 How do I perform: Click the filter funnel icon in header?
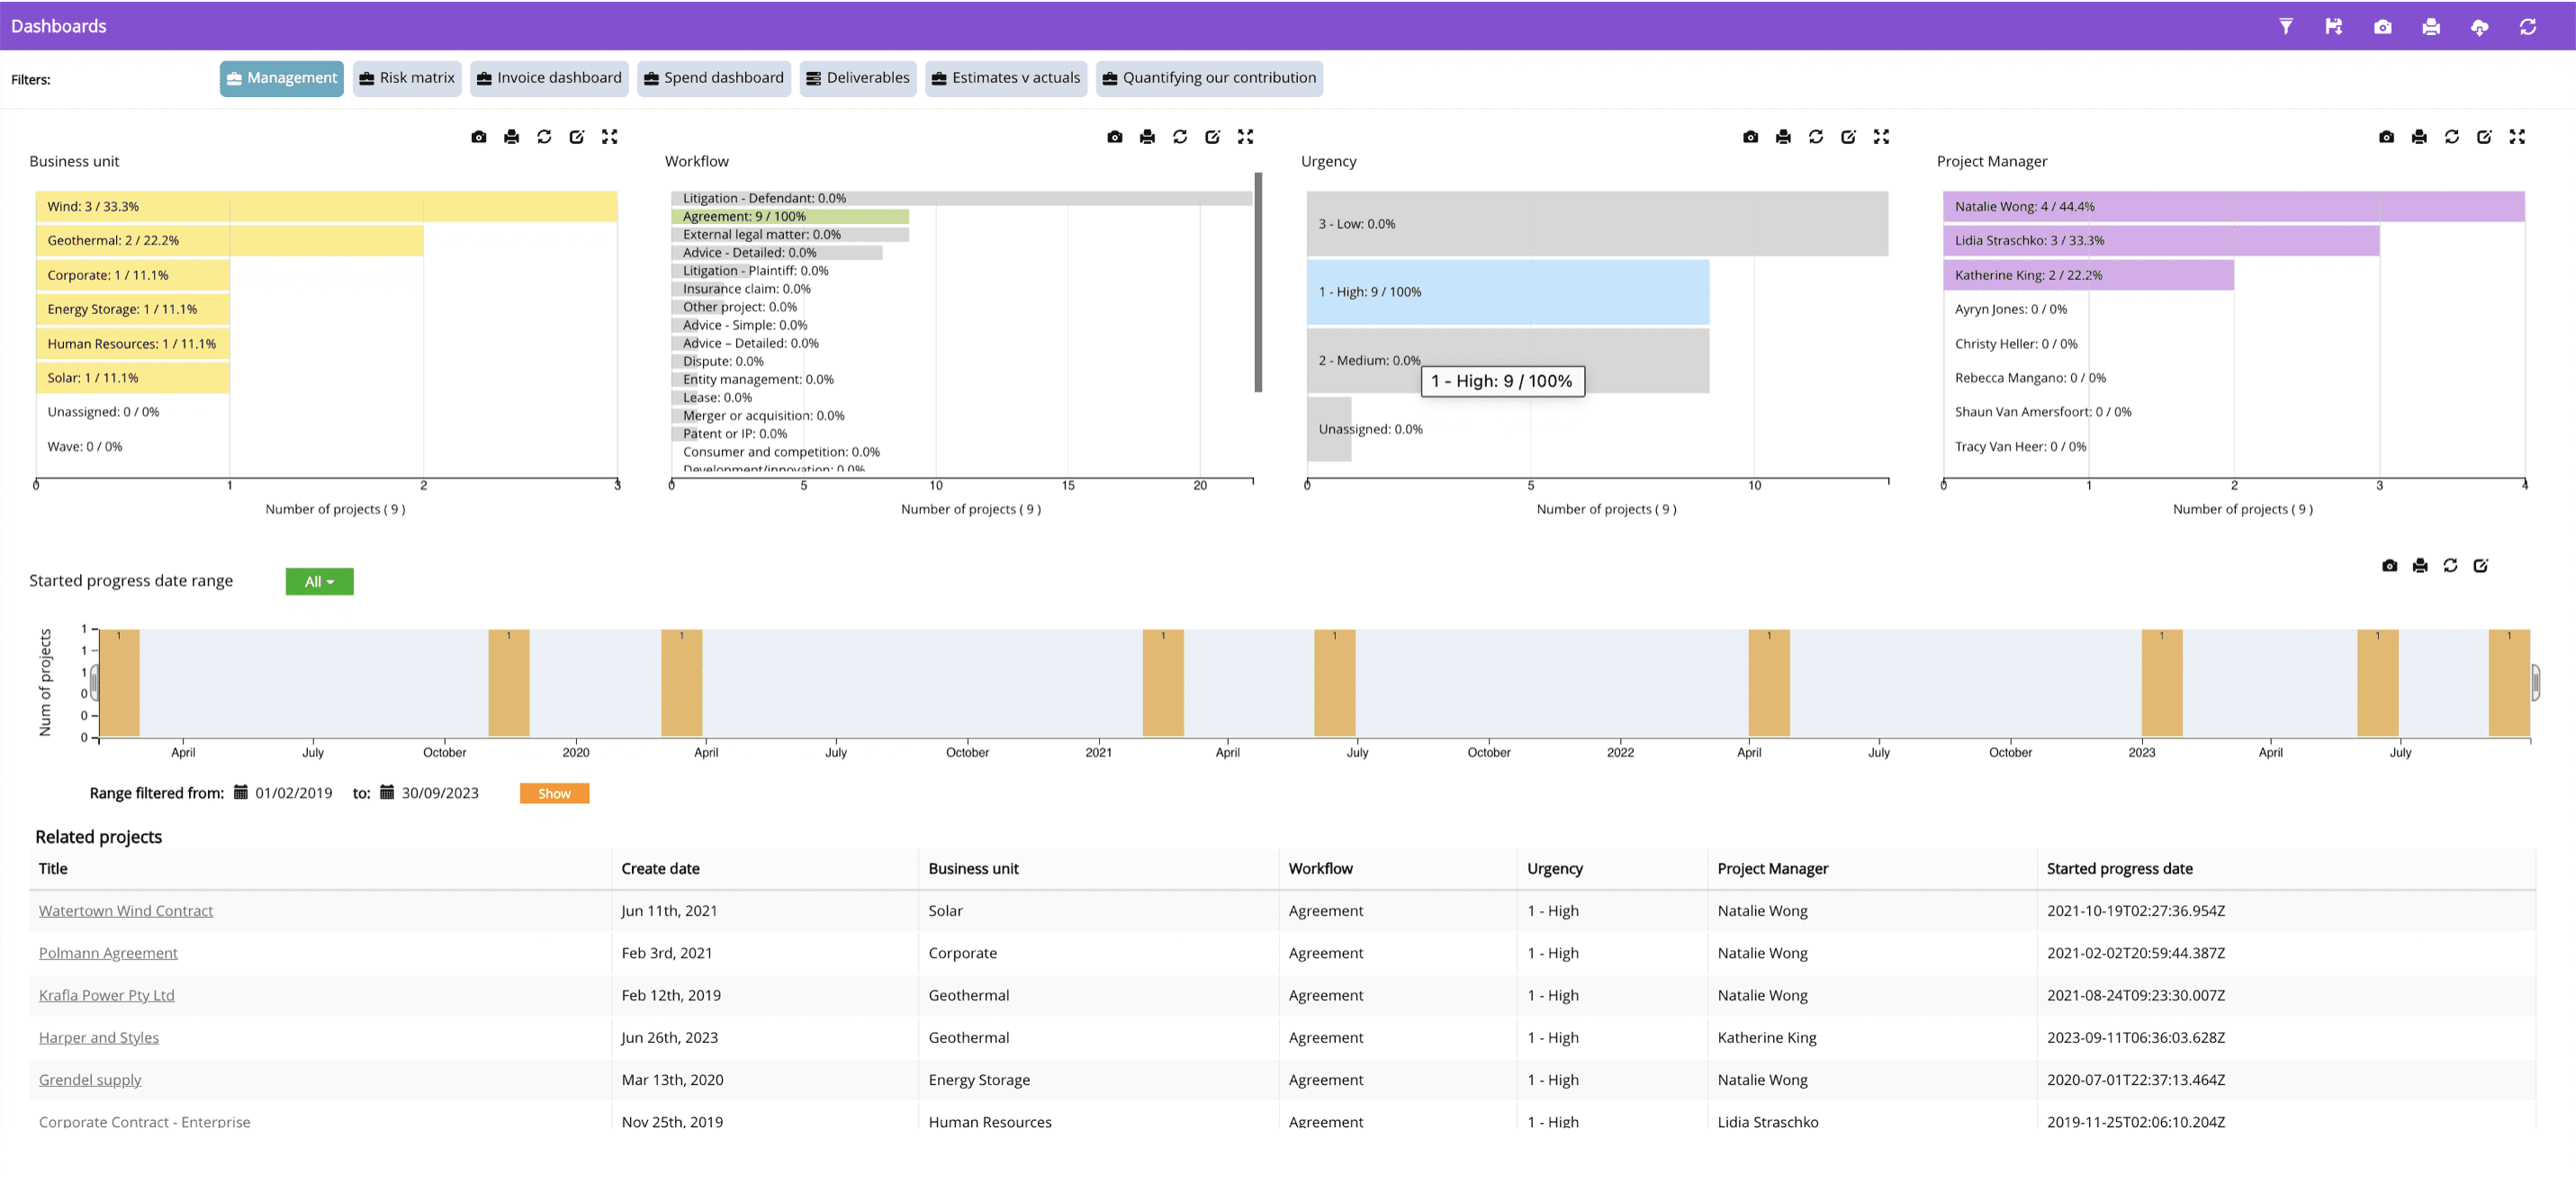click(2285, 27)
